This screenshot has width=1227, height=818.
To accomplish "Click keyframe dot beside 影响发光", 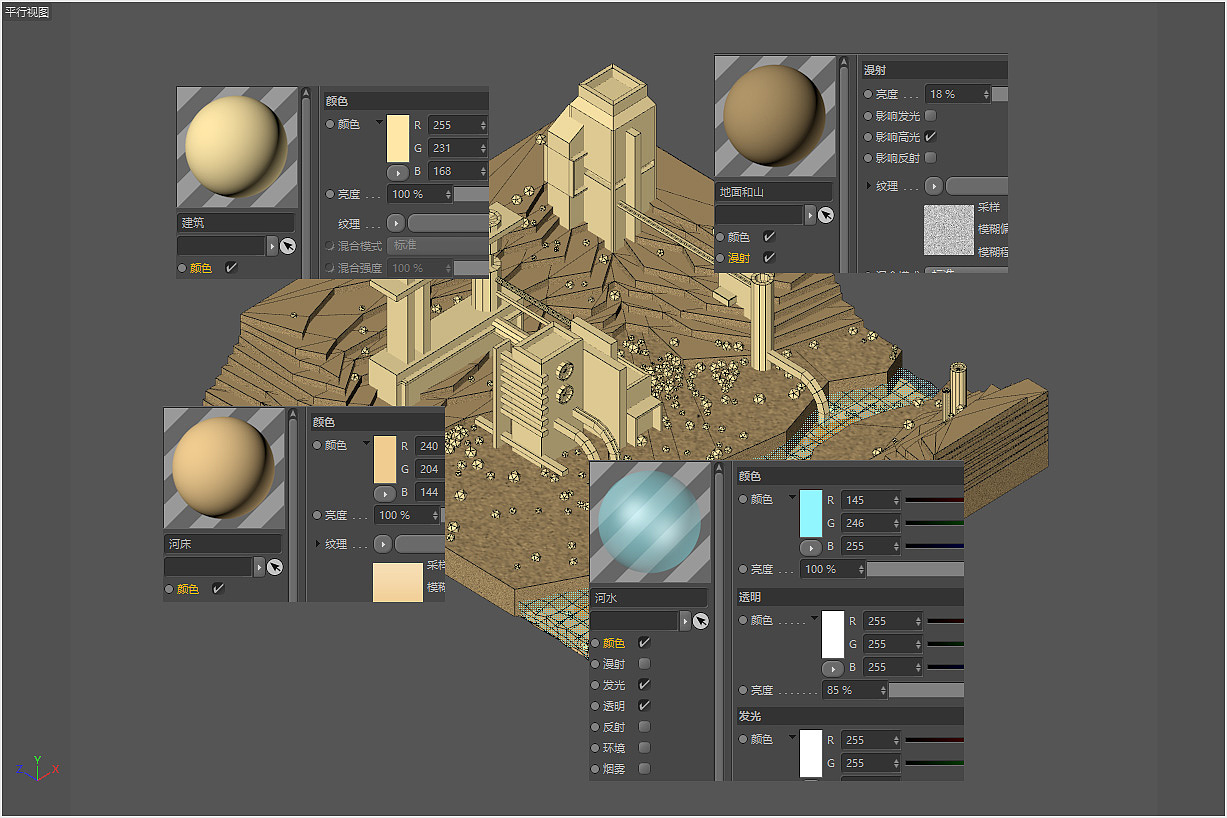I will 868,116.
